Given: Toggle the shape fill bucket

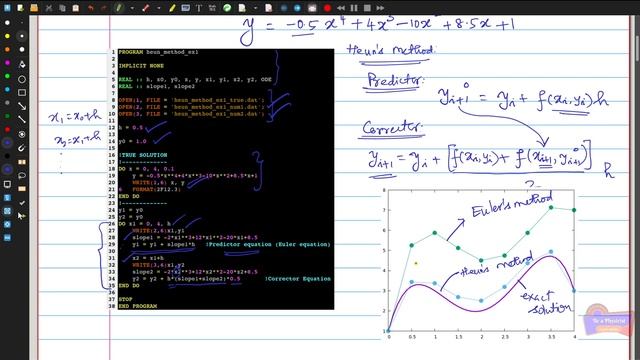Looking at the screenshot, I should (22, 64).
